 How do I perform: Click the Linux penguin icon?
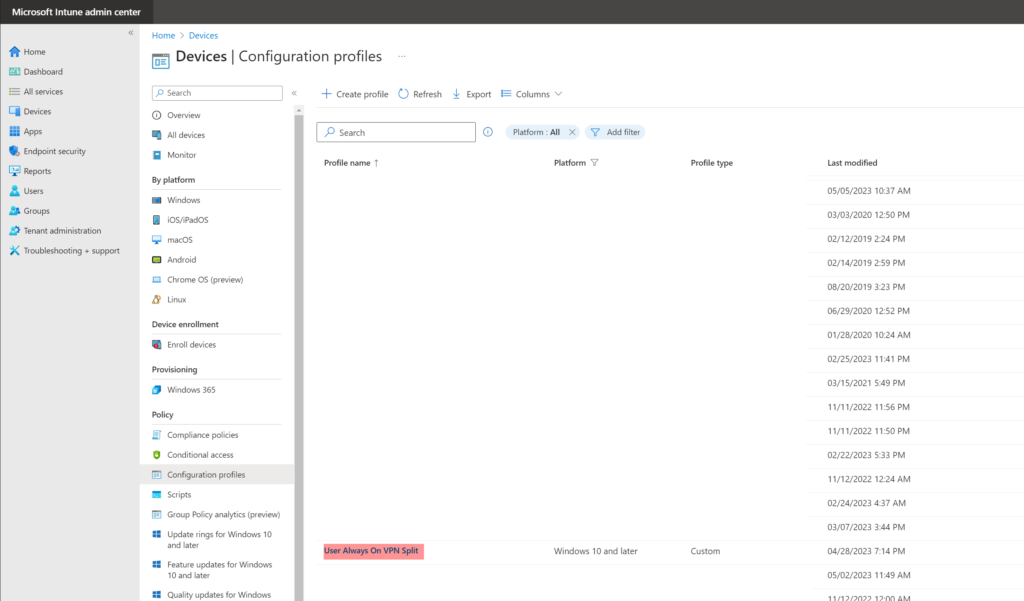pos(157,299)
